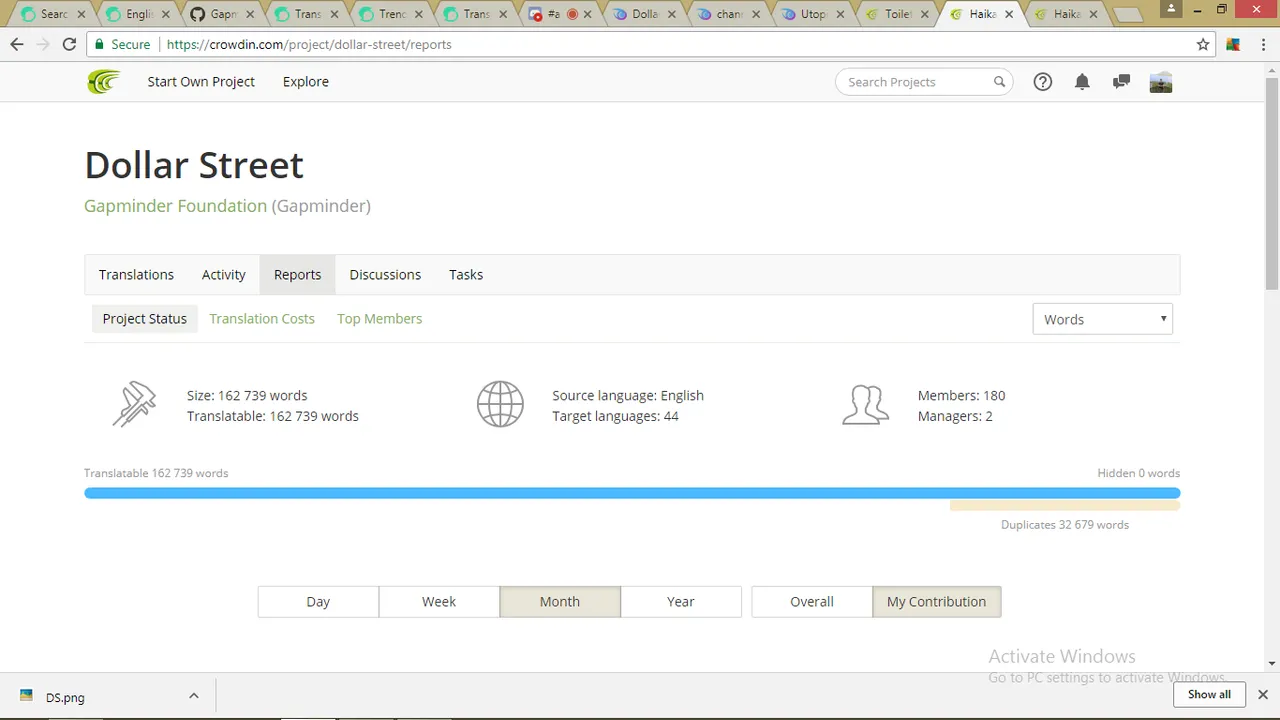Switch to the Searc browser tab
The height and width of the screenshot is (720, 1280).
click(50, 15)
